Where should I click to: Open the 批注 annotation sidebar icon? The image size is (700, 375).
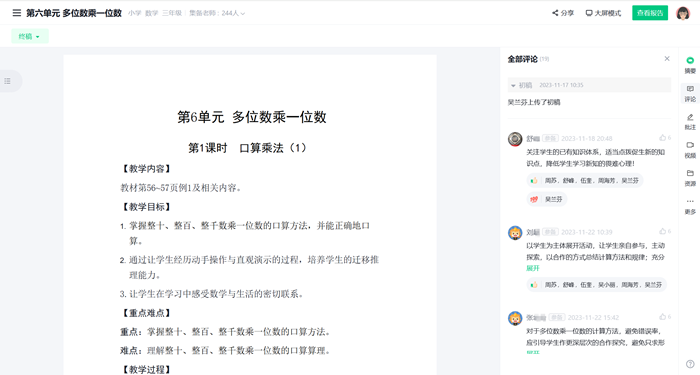click(x=690, y=121)
